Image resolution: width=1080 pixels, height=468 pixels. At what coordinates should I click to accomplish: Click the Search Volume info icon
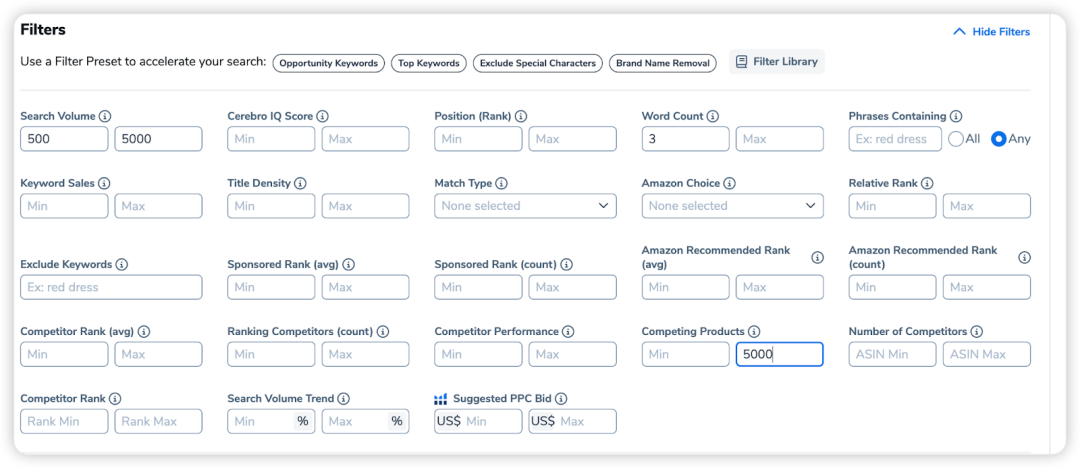(105, 116)
